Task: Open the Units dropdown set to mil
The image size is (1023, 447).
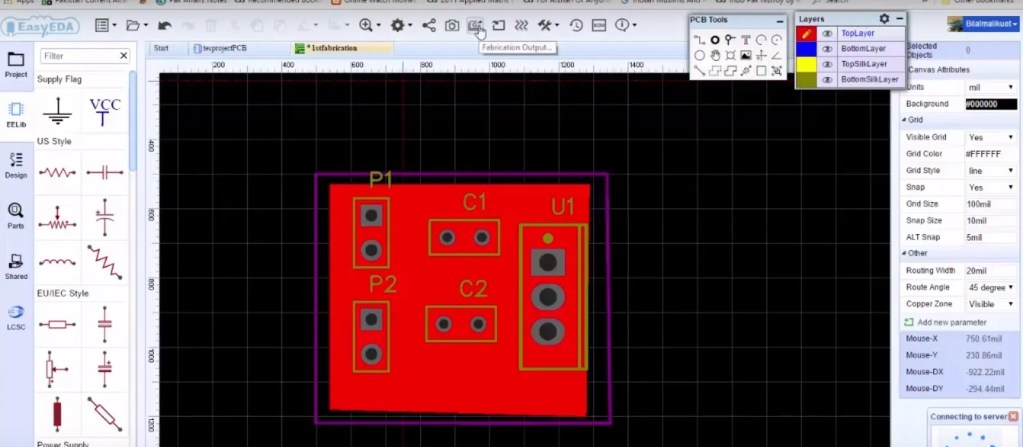Action: [x=991, y=87]
